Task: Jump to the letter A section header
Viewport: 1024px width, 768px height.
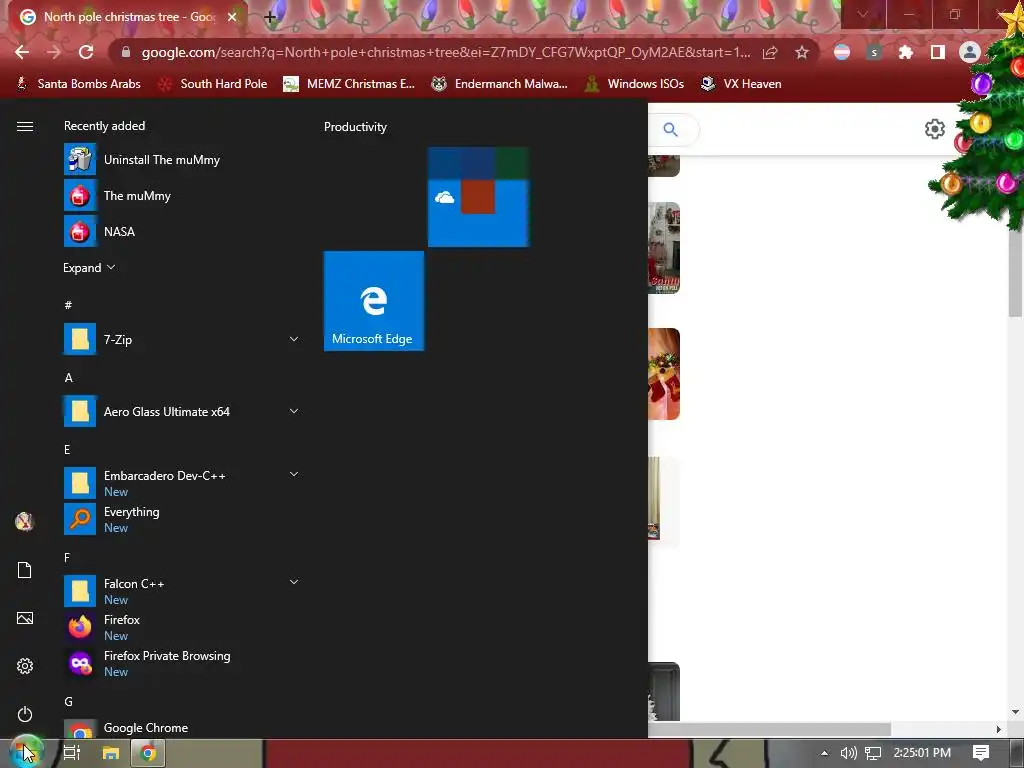Action: point(69,377)
